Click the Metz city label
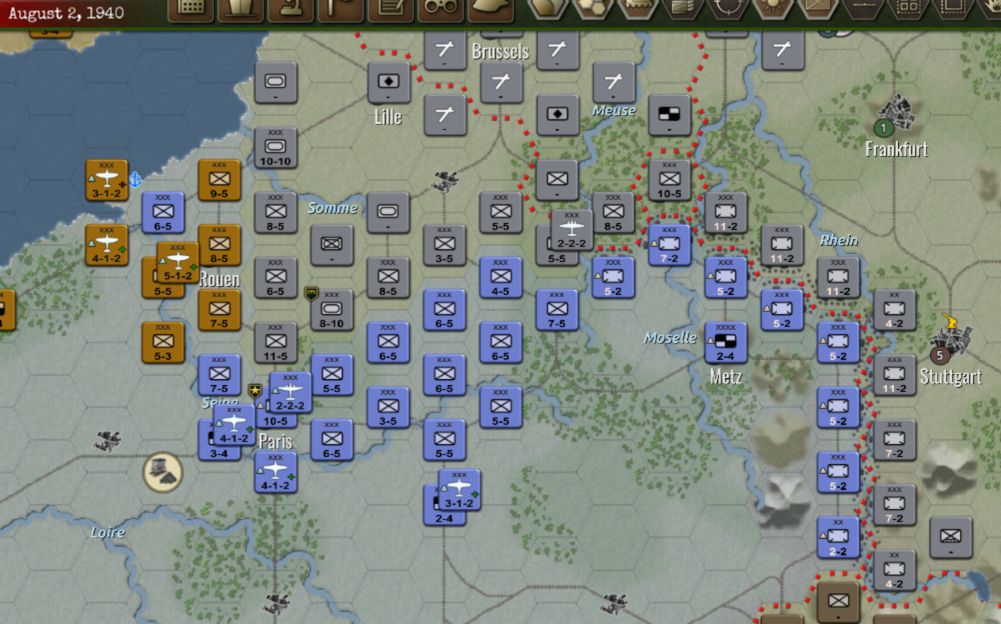 726,376
